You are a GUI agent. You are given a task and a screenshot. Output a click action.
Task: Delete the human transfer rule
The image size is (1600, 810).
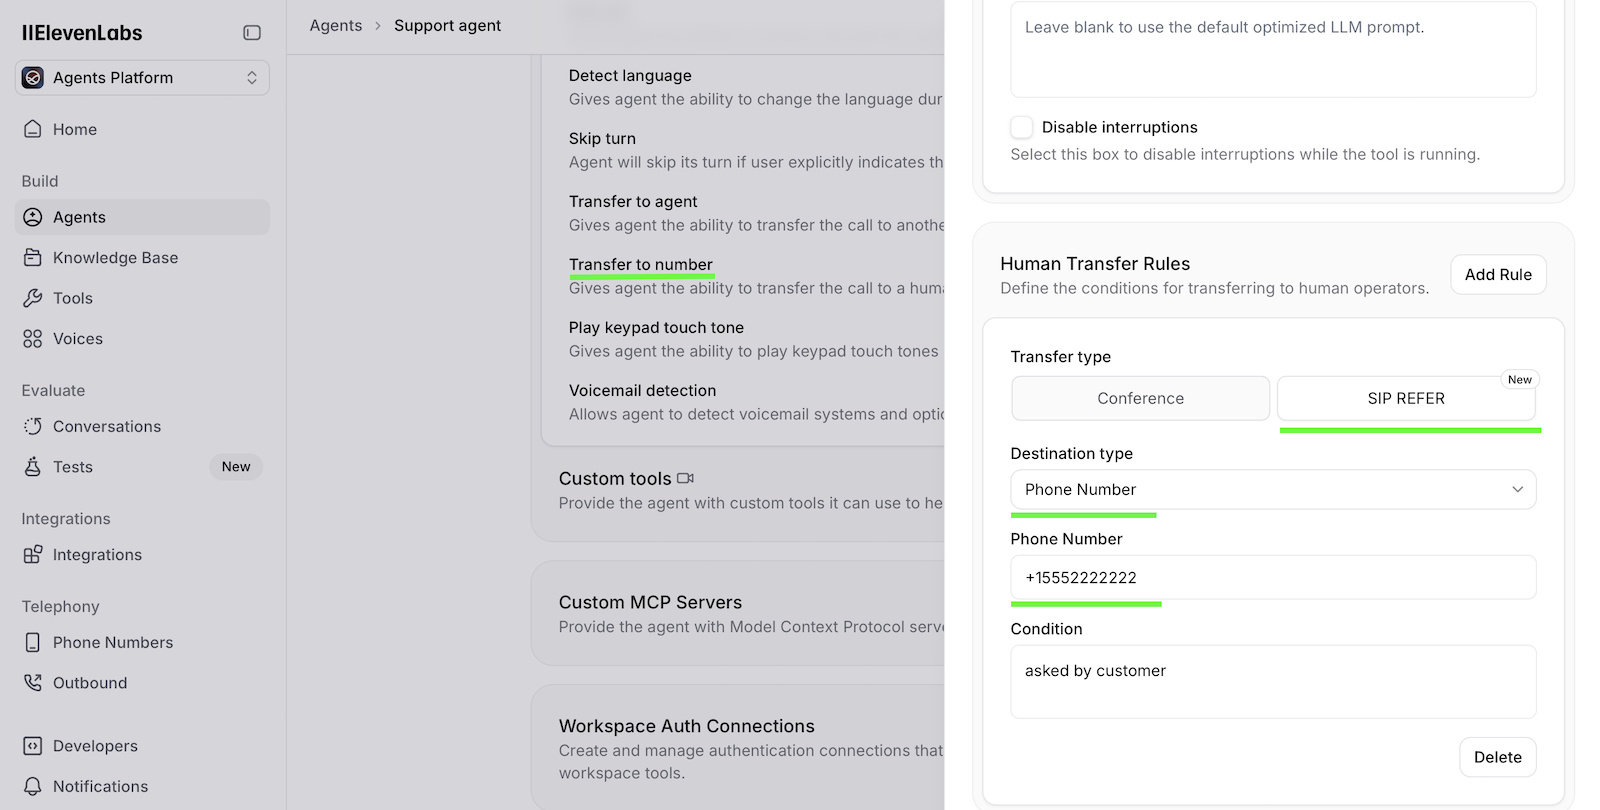(x=1497, y=758)
